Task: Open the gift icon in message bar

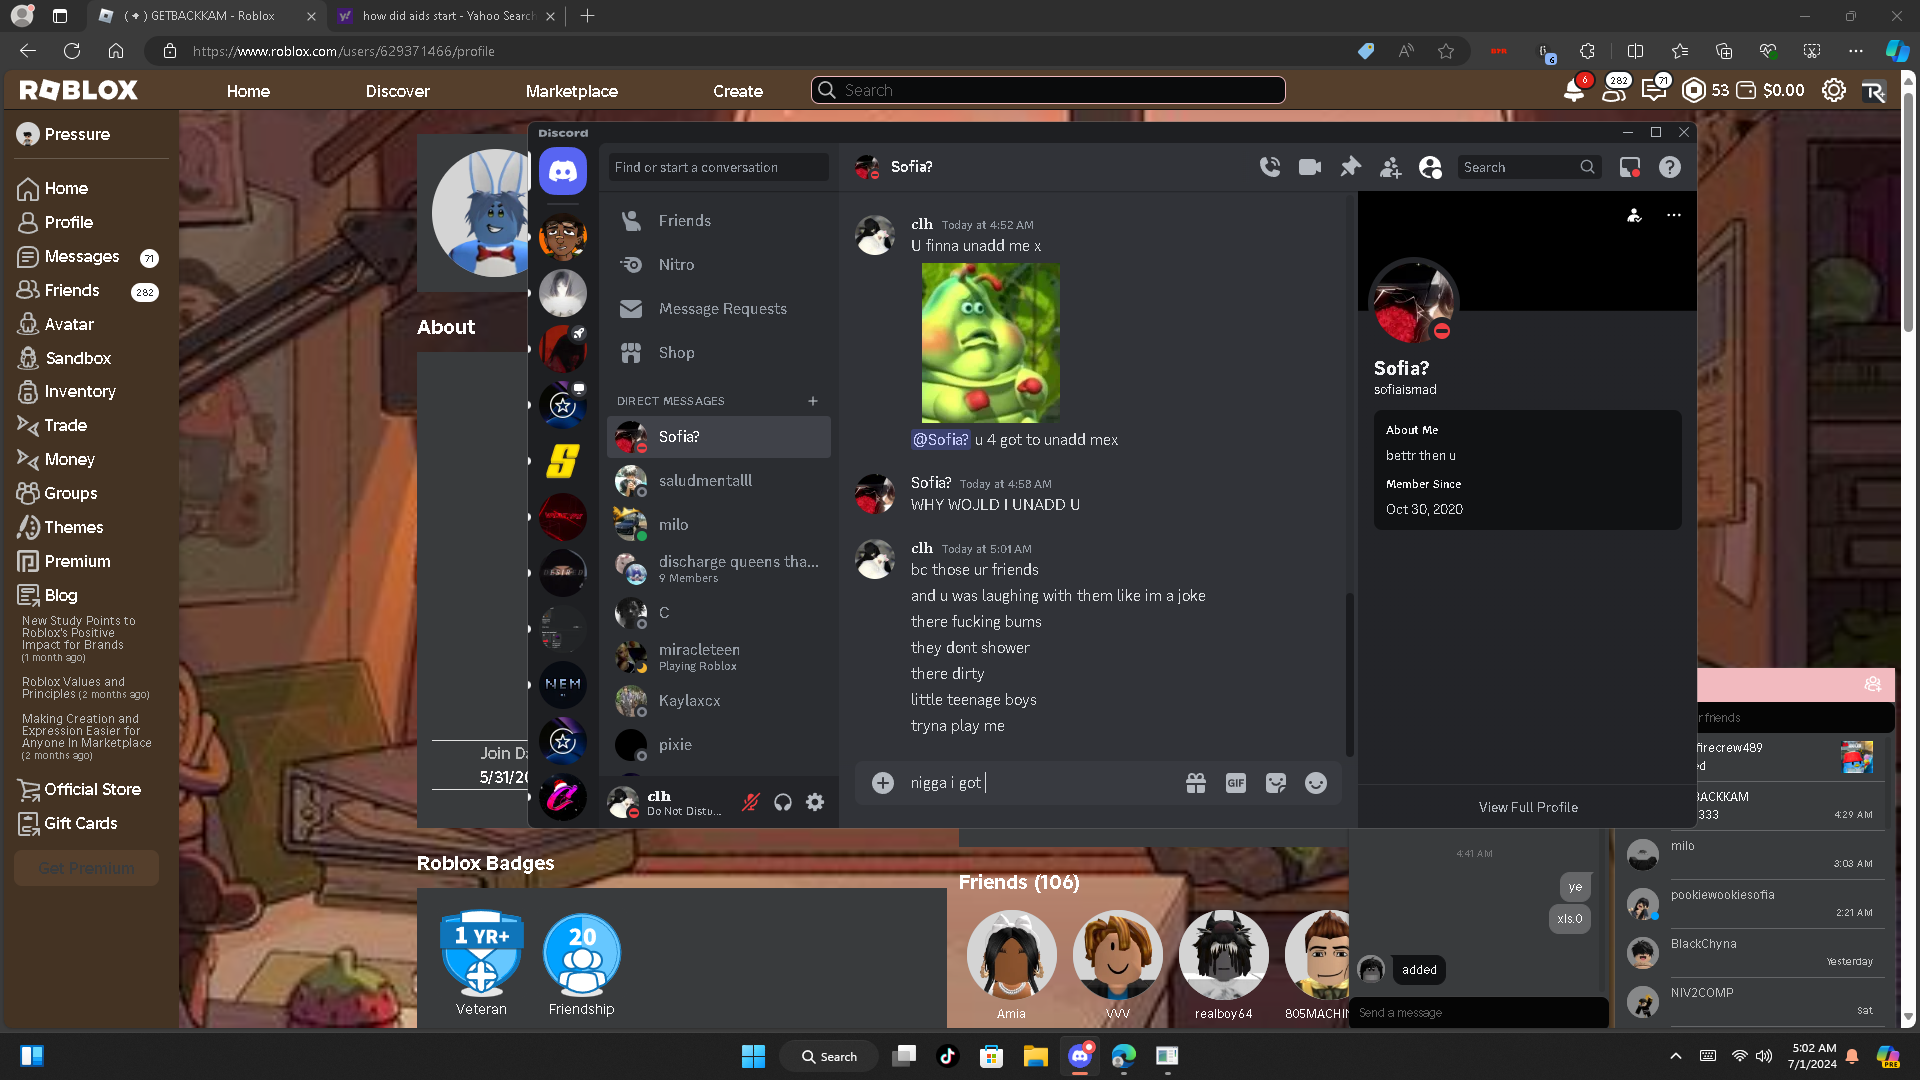Action: click(x=1196, y=783)
